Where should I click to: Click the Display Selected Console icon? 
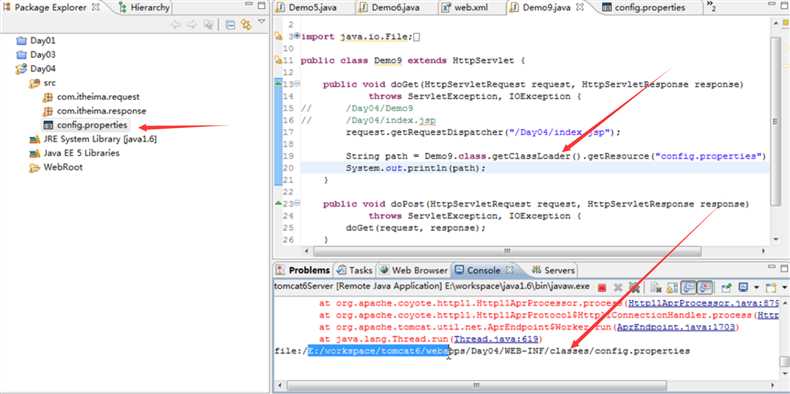[743, 288]
